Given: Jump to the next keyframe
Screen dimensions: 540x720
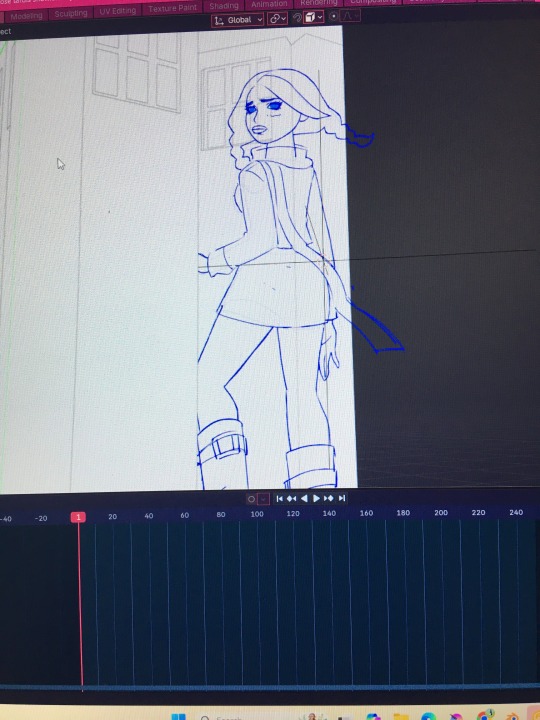Looking at the screenshot, I should [x=329, y=499].
